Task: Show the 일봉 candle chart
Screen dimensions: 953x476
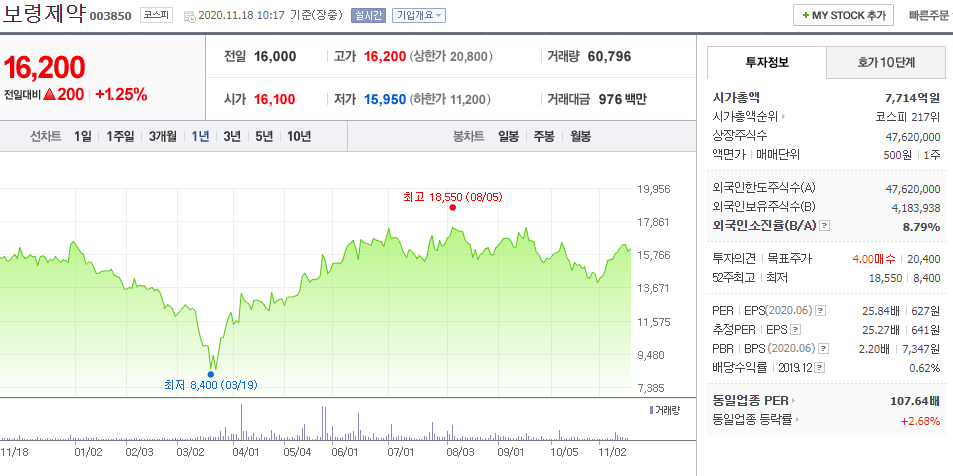Action: click(508, 136)
